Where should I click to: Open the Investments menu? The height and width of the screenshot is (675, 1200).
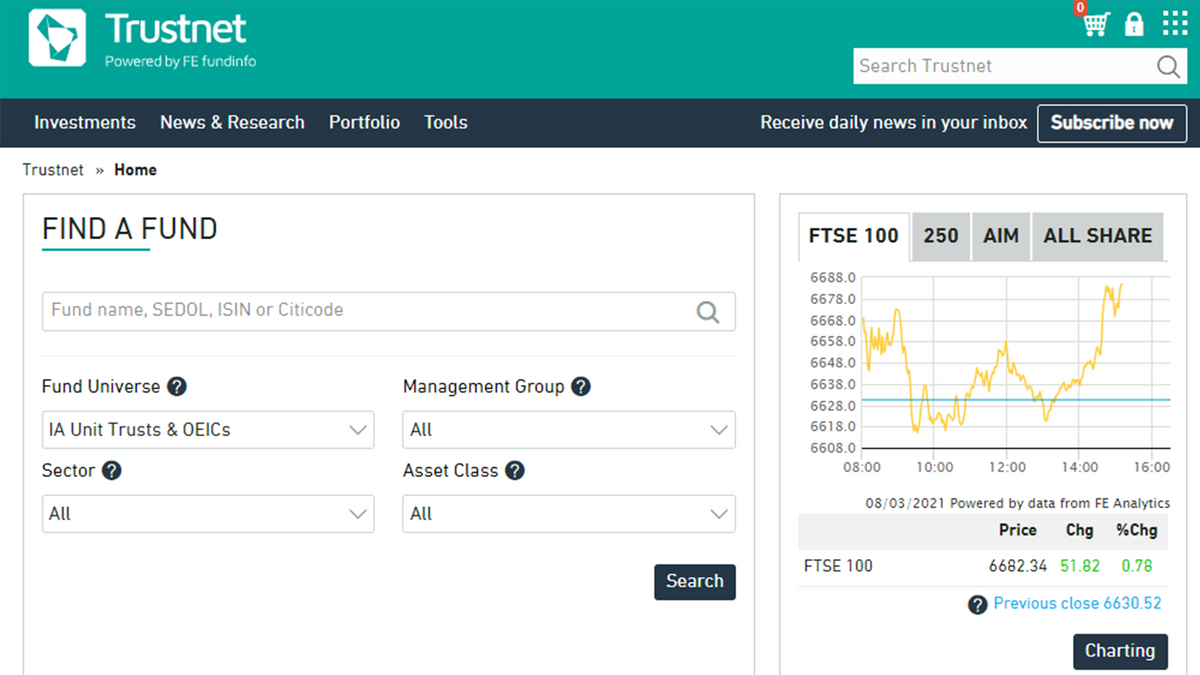[85, 122]
